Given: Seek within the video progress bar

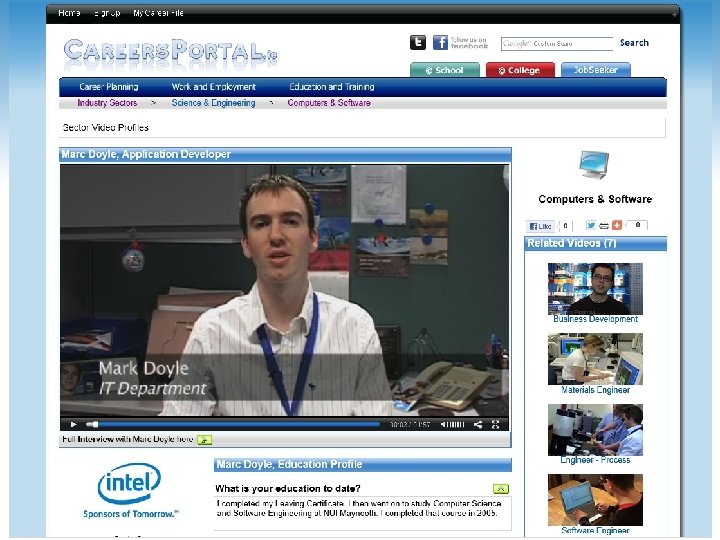Looking at the screenshot, I should tap(233, 425).
